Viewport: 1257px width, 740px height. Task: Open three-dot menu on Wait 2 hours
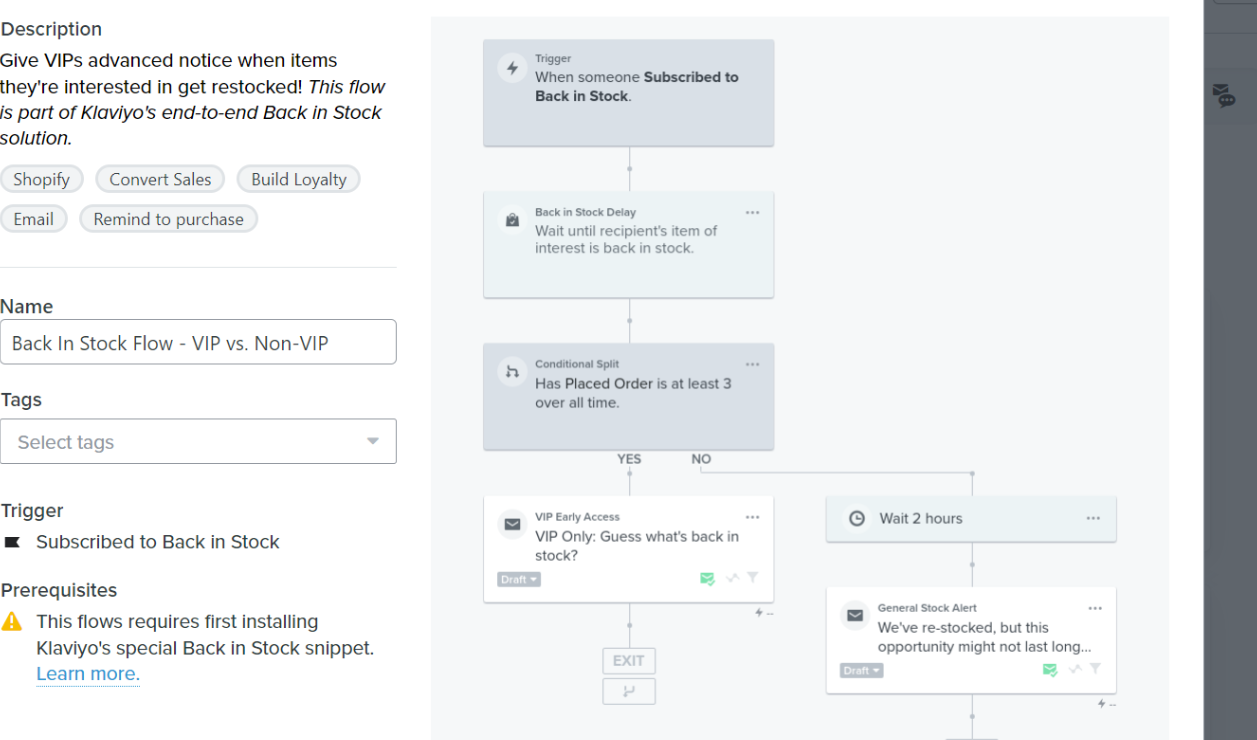tap(1093, 519)
